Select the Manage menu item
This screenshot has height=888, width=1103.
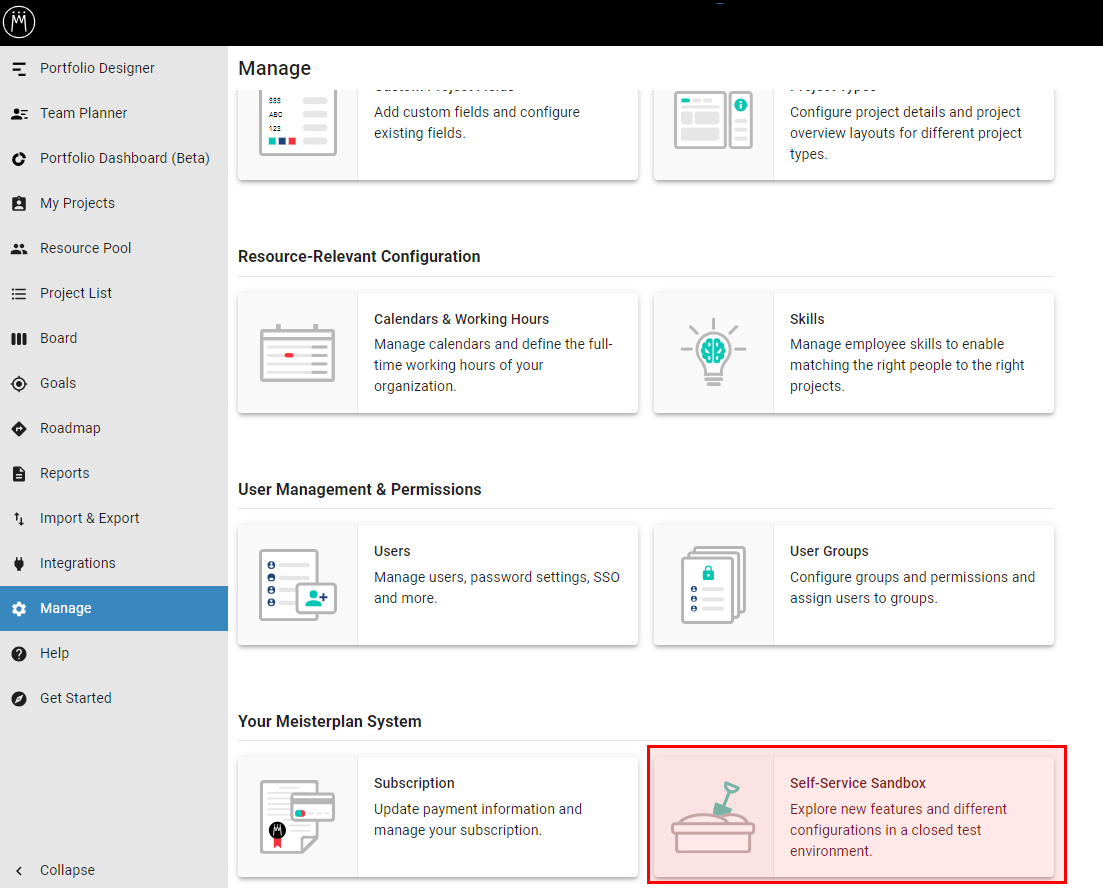coord(114,609)
